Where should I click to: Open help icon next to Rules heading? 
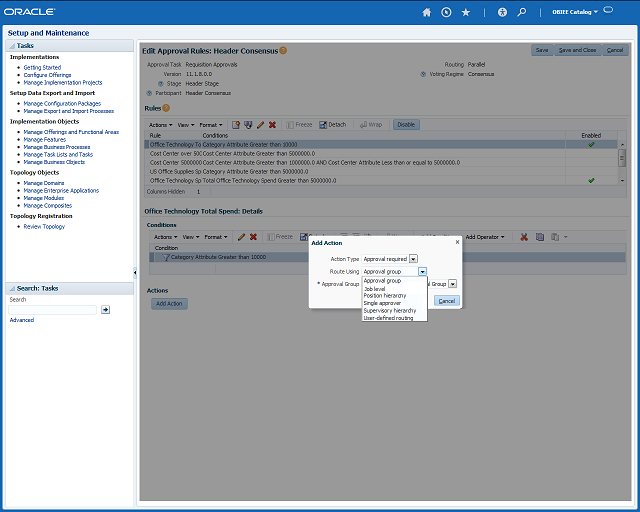(x=166, y=108)
